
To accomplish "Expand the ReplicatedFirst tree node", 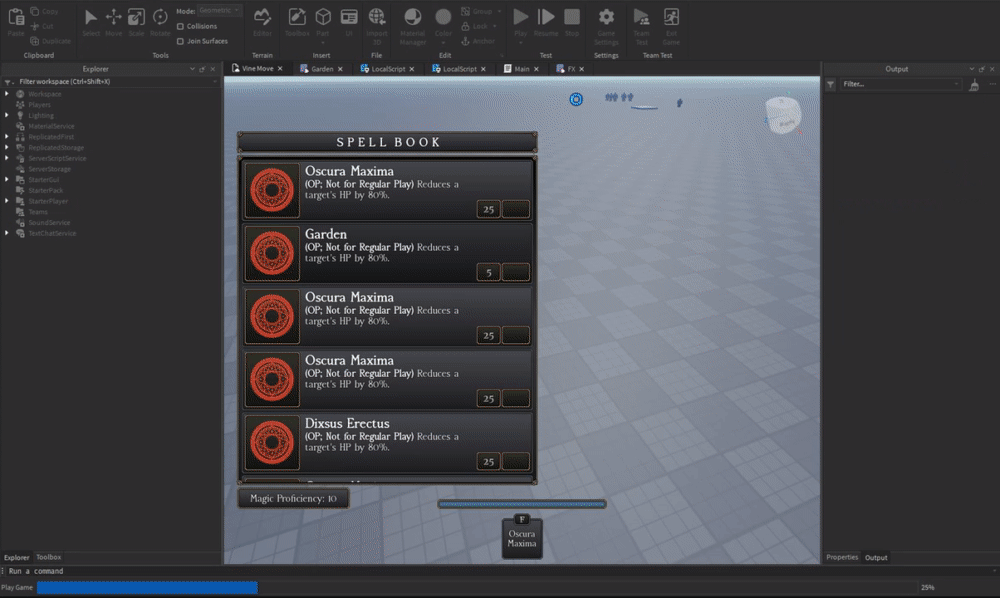I will coord(7,136).
